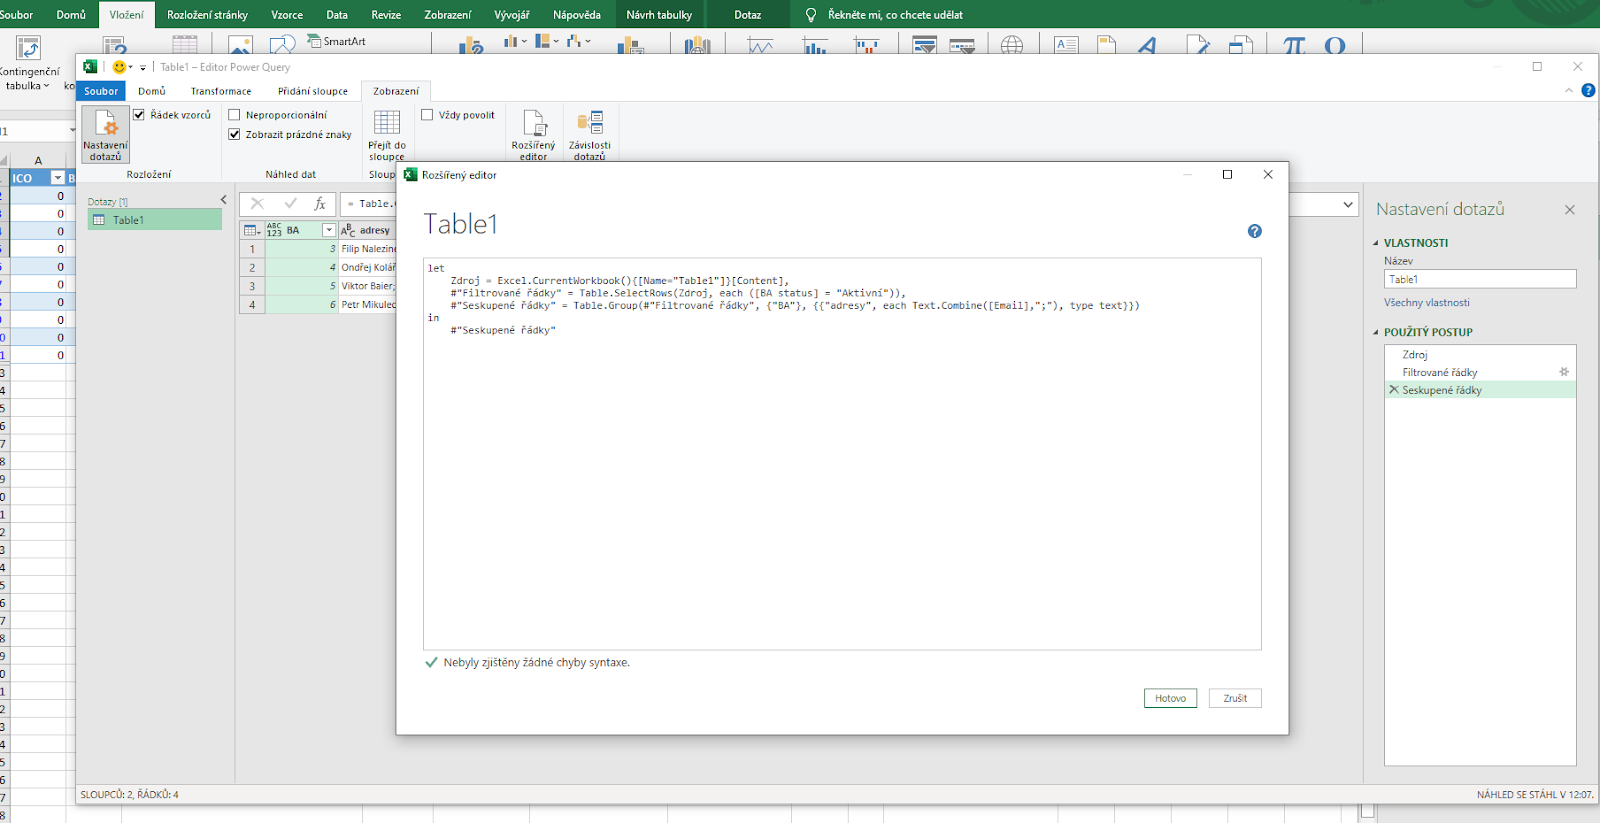The image size is (1600, 823).
Task: Click the smiley feedback icon
Action: click(x=119, y=67)
